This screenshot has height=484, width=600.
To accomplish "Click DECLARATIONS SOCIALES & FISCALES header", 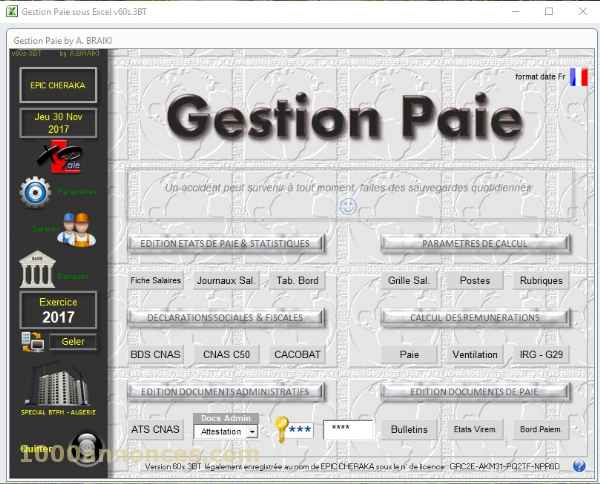I will click(x=226, y=318).
